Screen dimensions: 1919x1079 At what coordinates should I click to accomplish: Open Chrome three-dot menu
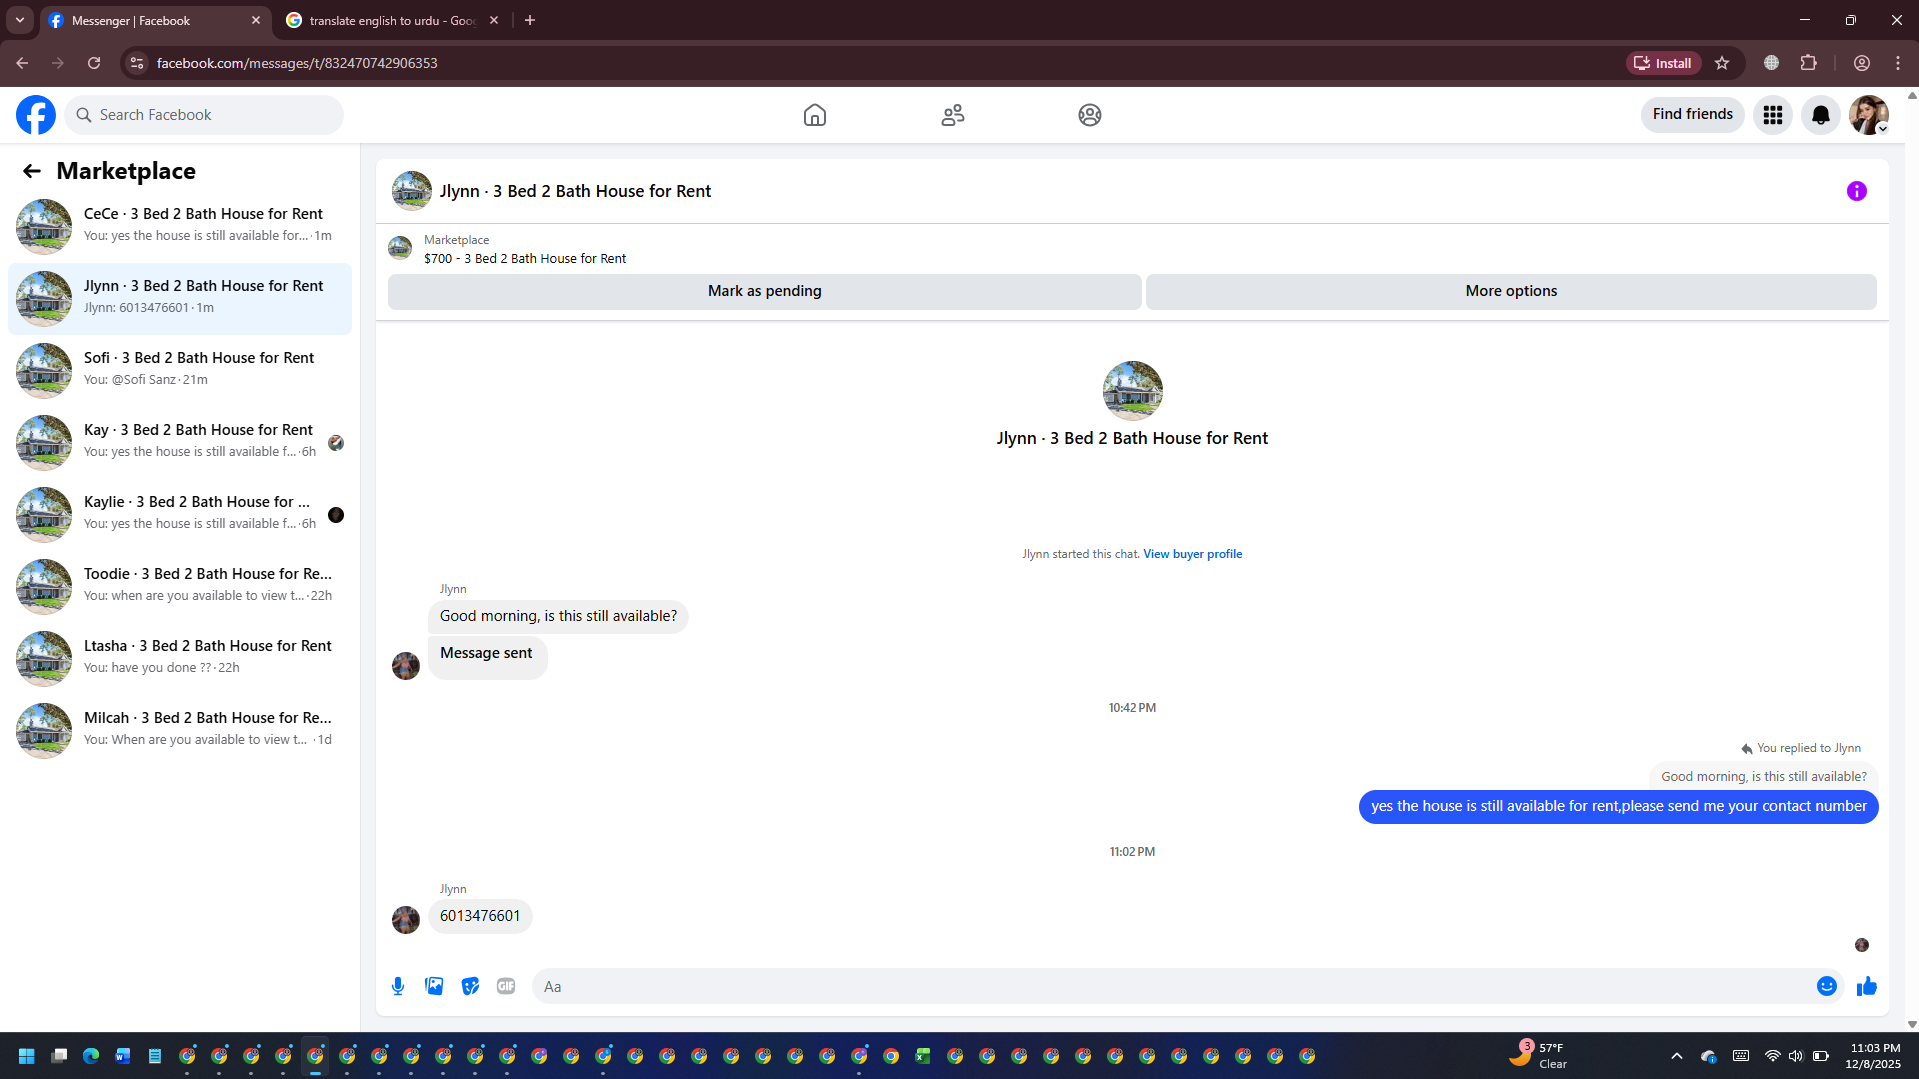tap(1898, 63)
